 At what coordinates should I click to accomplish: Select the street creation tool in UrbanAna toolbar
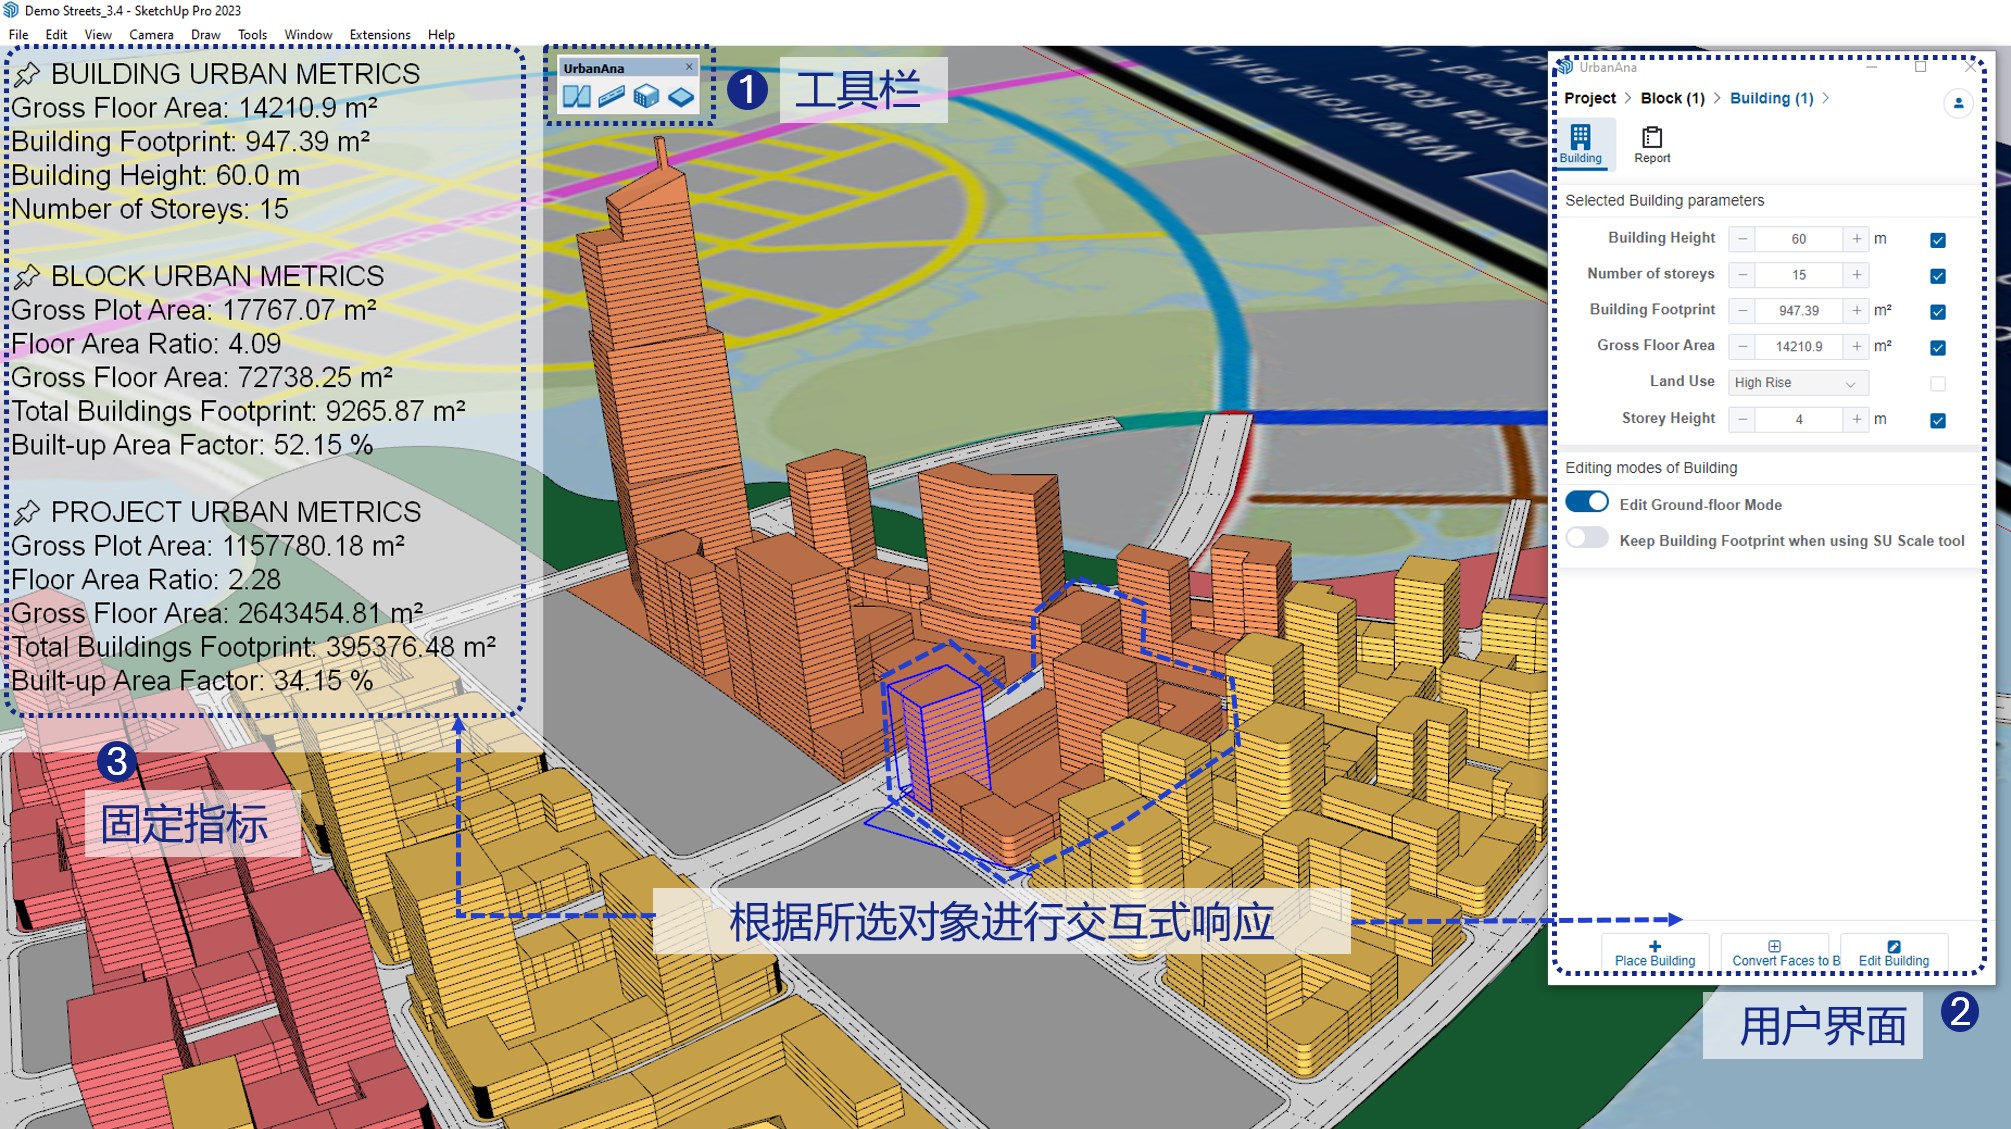[x=611, y=97]
